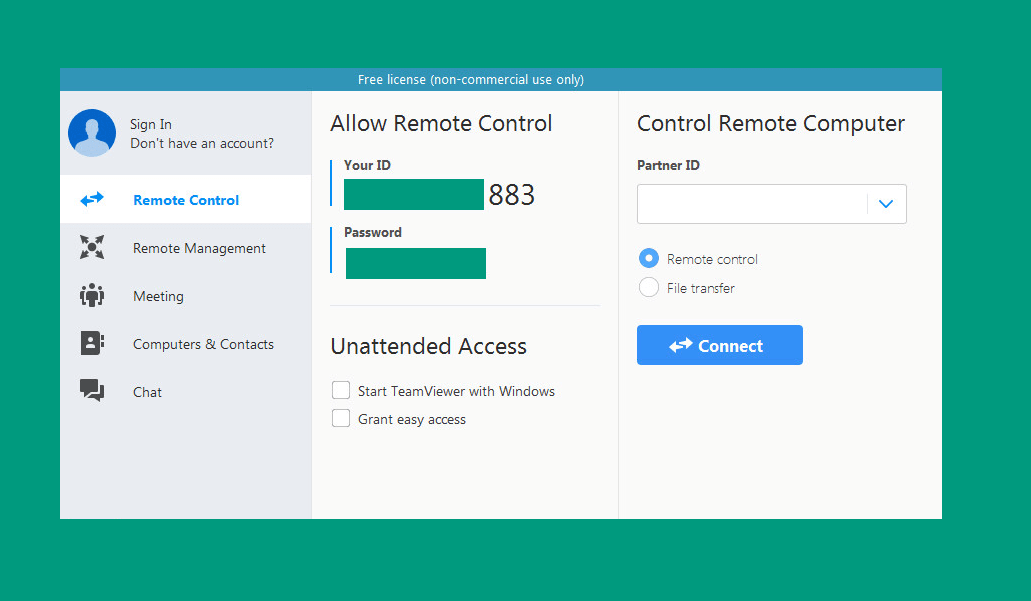Click the Remote Management expand-arrows icon
Image resolution: width=1031 pixels, height=601 pixels.
coord(92,247)
